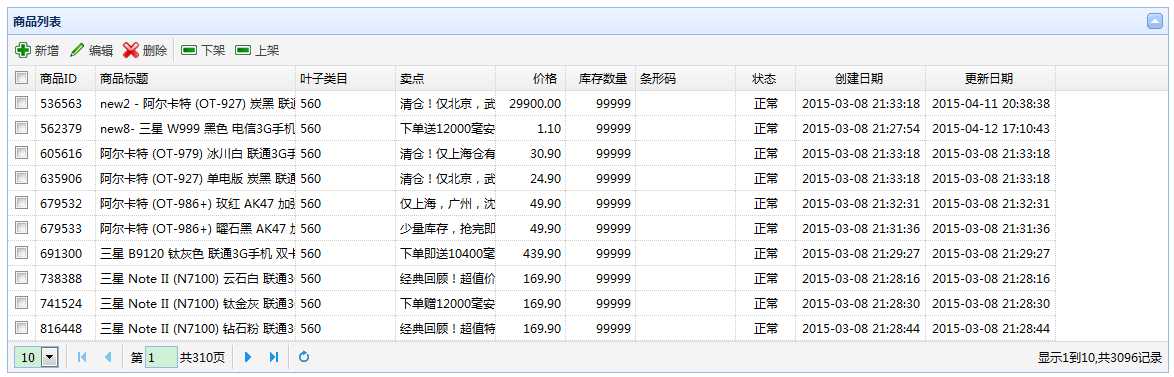The image size is (1174, 377).
Task: Click selling point '下单即送10400毫'
Action: 447,254
